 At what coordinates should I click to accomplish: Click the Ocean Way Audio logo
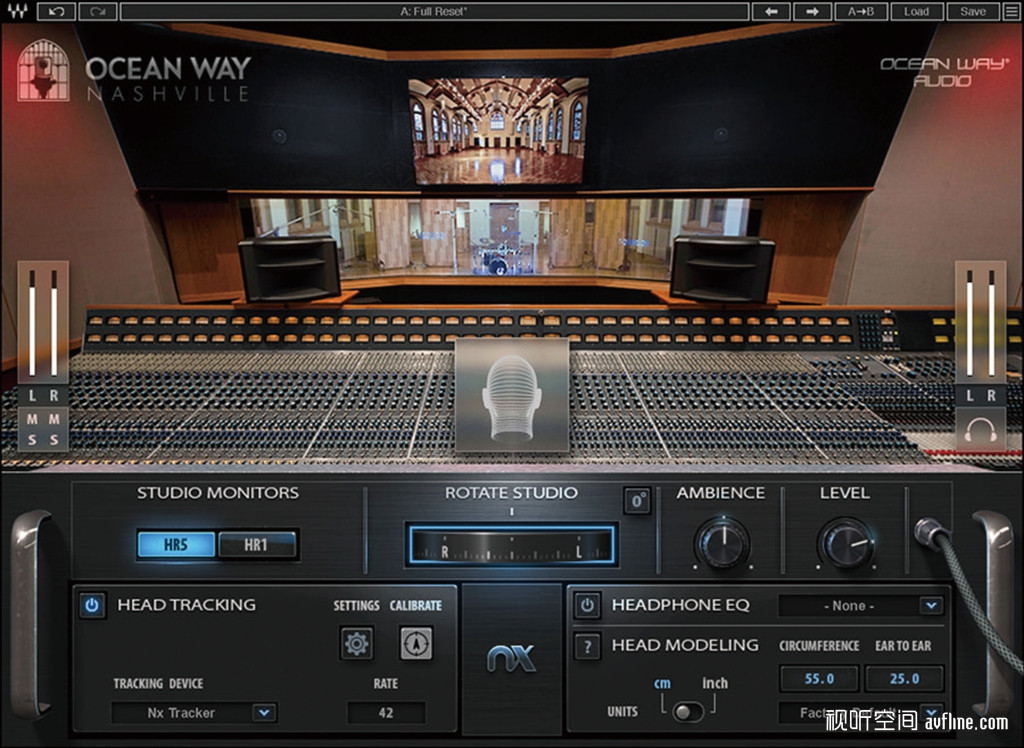943,72
